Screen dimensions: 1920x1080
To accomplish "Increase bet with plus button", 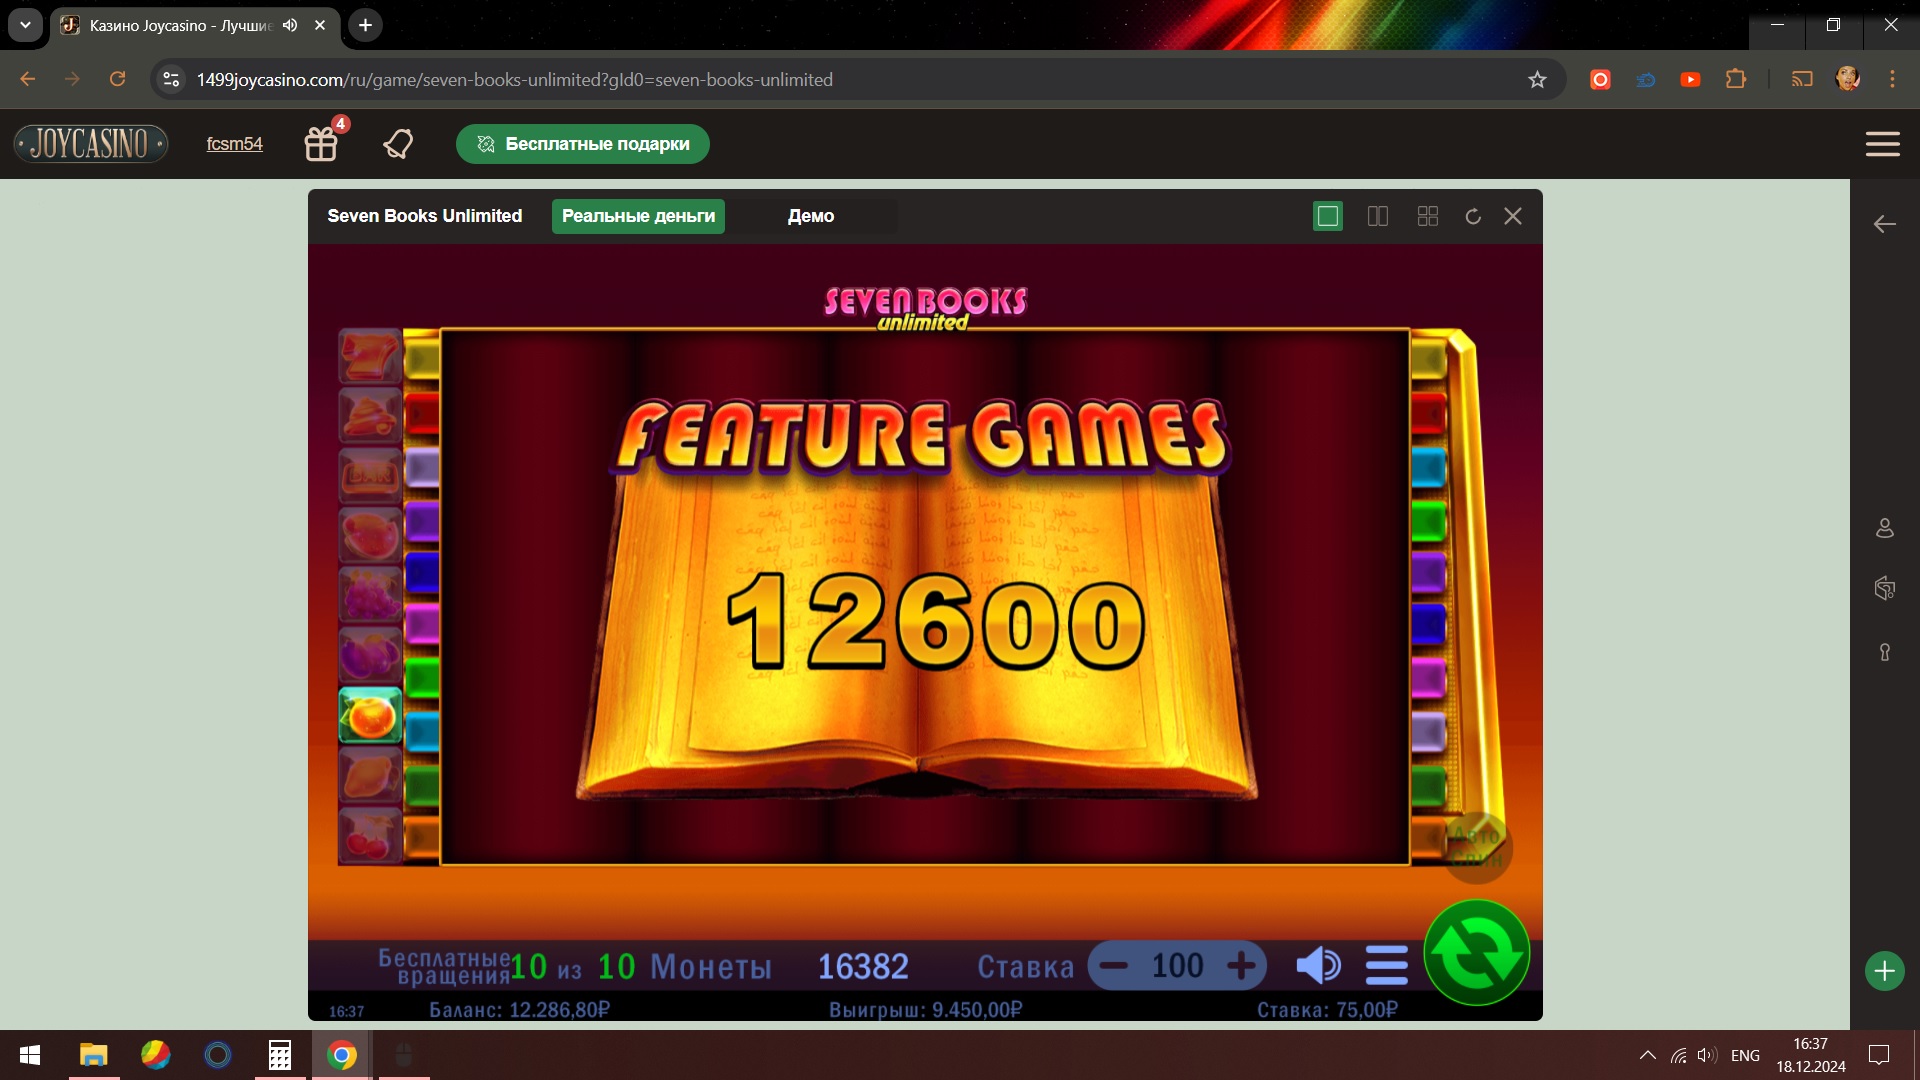I will [1241, 966].
